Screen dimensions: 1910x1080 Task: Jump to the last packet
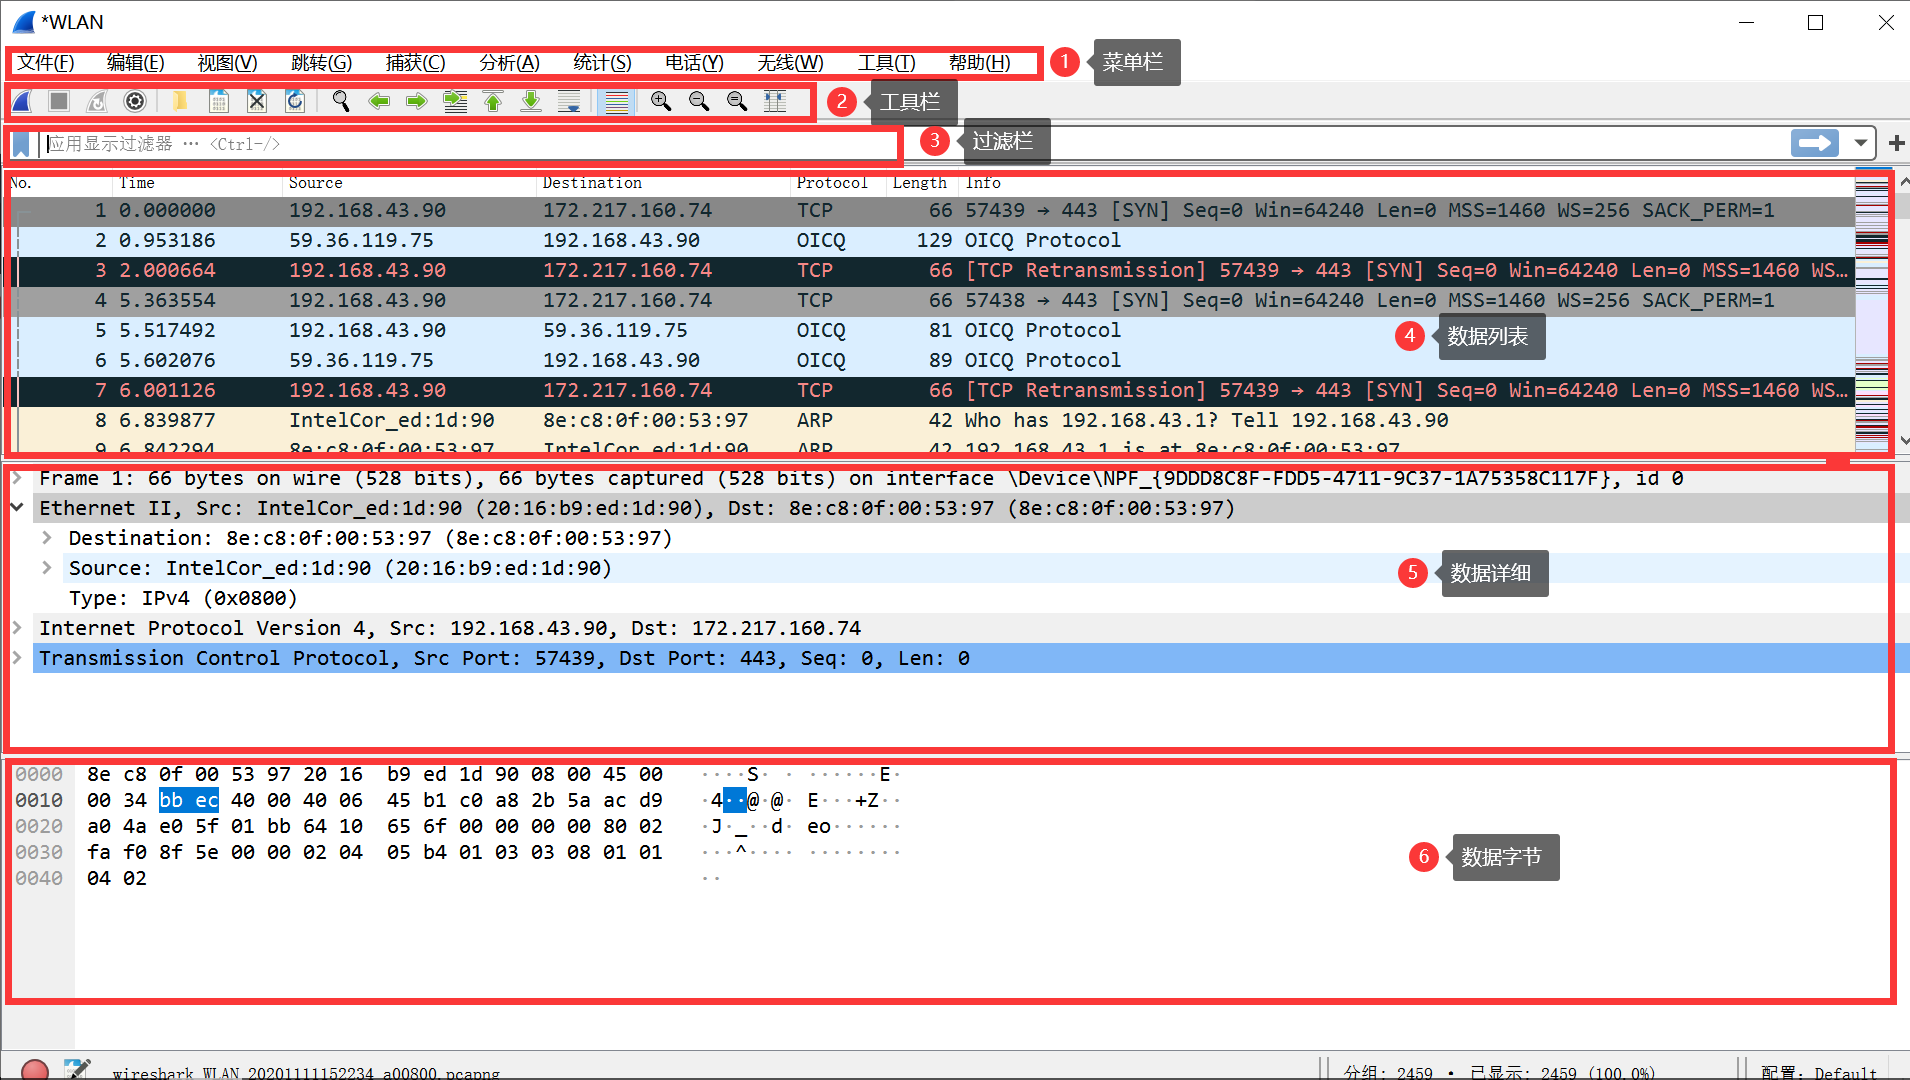[531, 101]
